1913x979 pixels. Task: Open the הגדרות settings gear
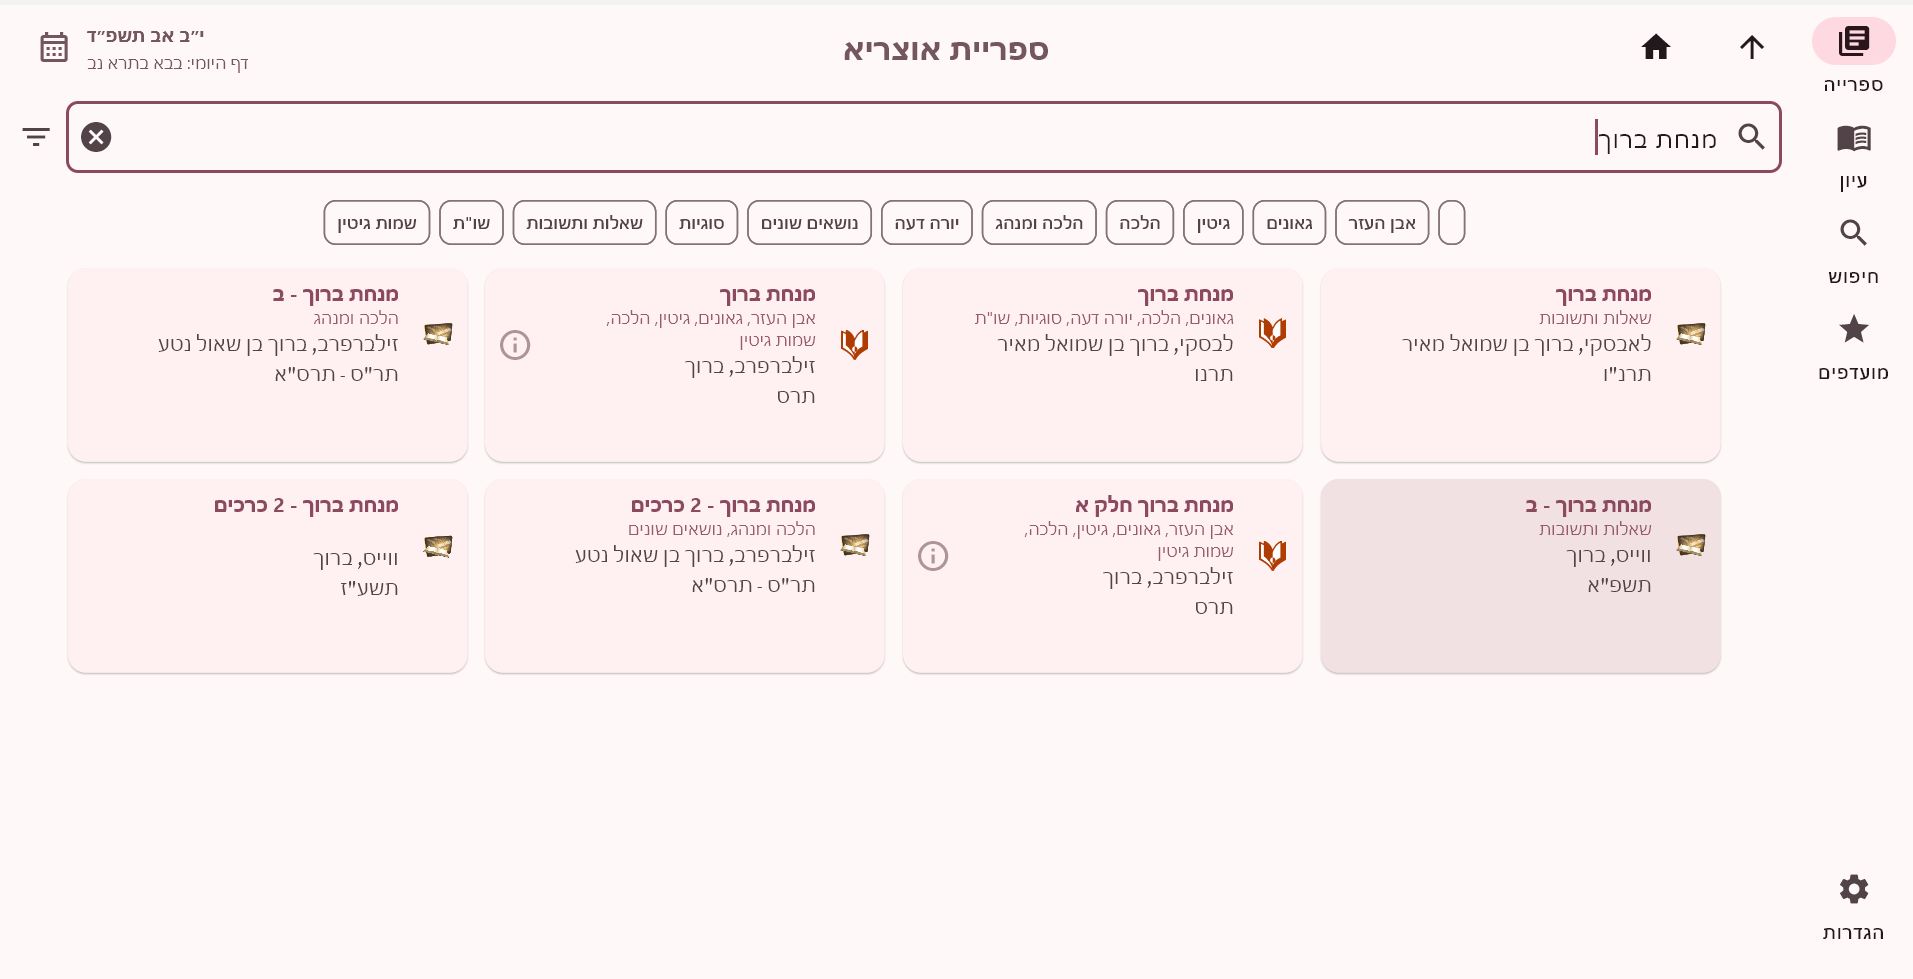point(1853,889)
